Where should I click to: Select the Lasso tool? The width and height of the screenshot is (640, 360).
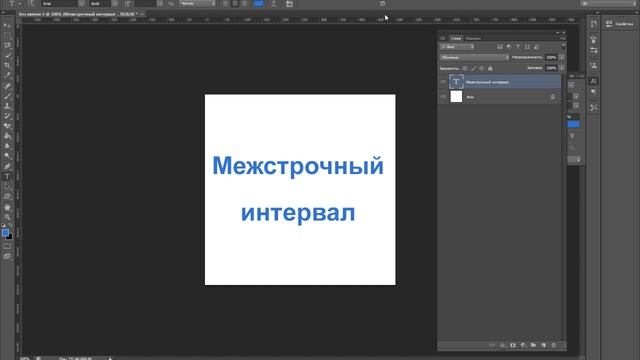coord(7,45)
